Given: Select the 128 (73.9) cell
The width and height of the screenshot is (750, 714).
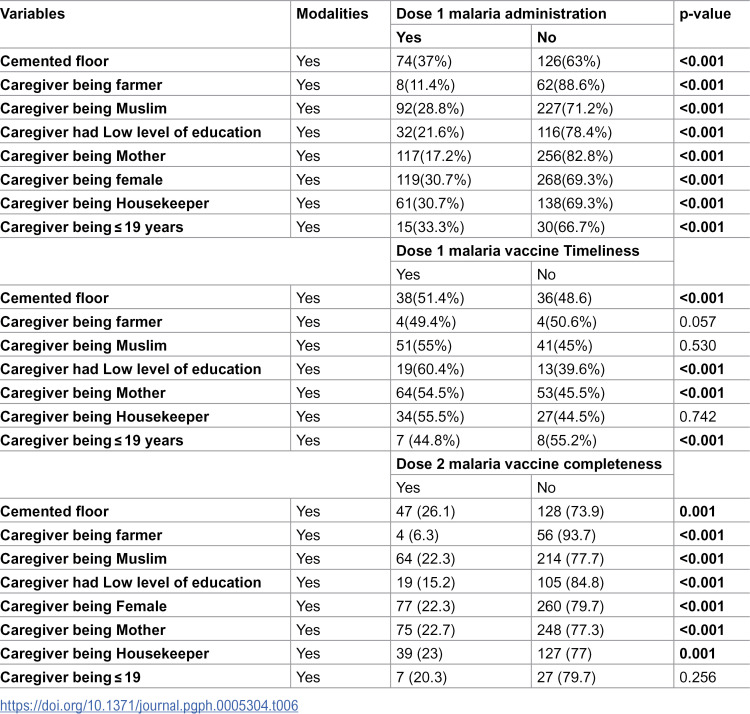Looking at the screenshot, I should tap(570, 511).
